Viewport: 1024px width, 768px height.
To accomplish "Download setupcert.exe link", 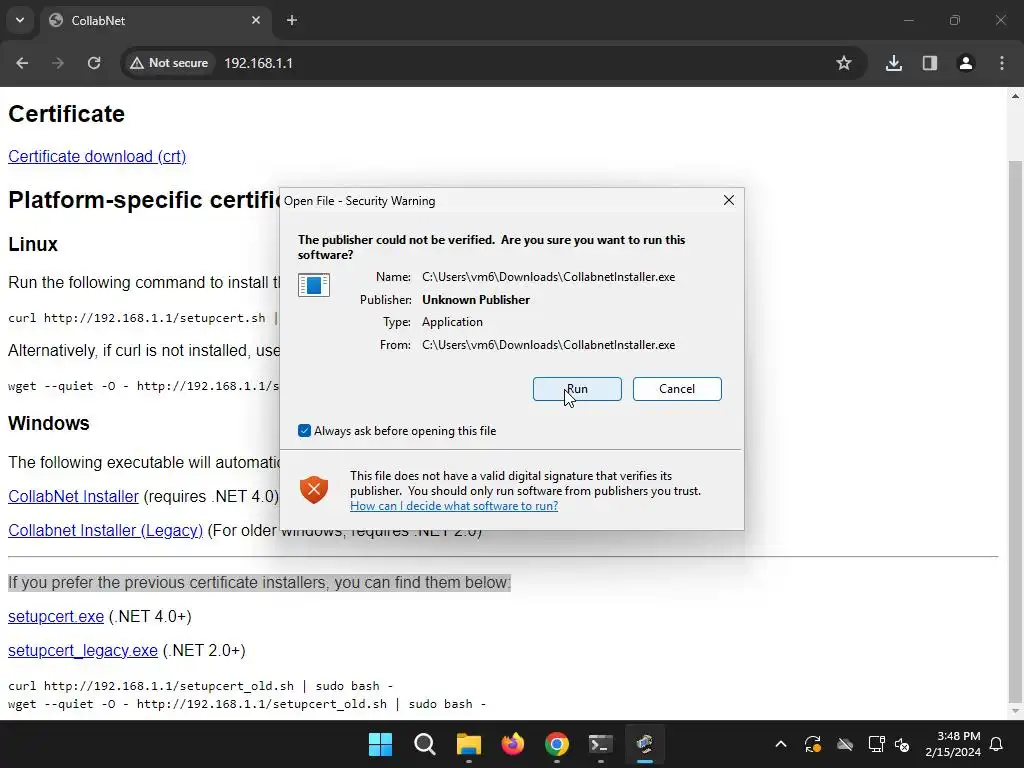I will click(x=56, y=616).
